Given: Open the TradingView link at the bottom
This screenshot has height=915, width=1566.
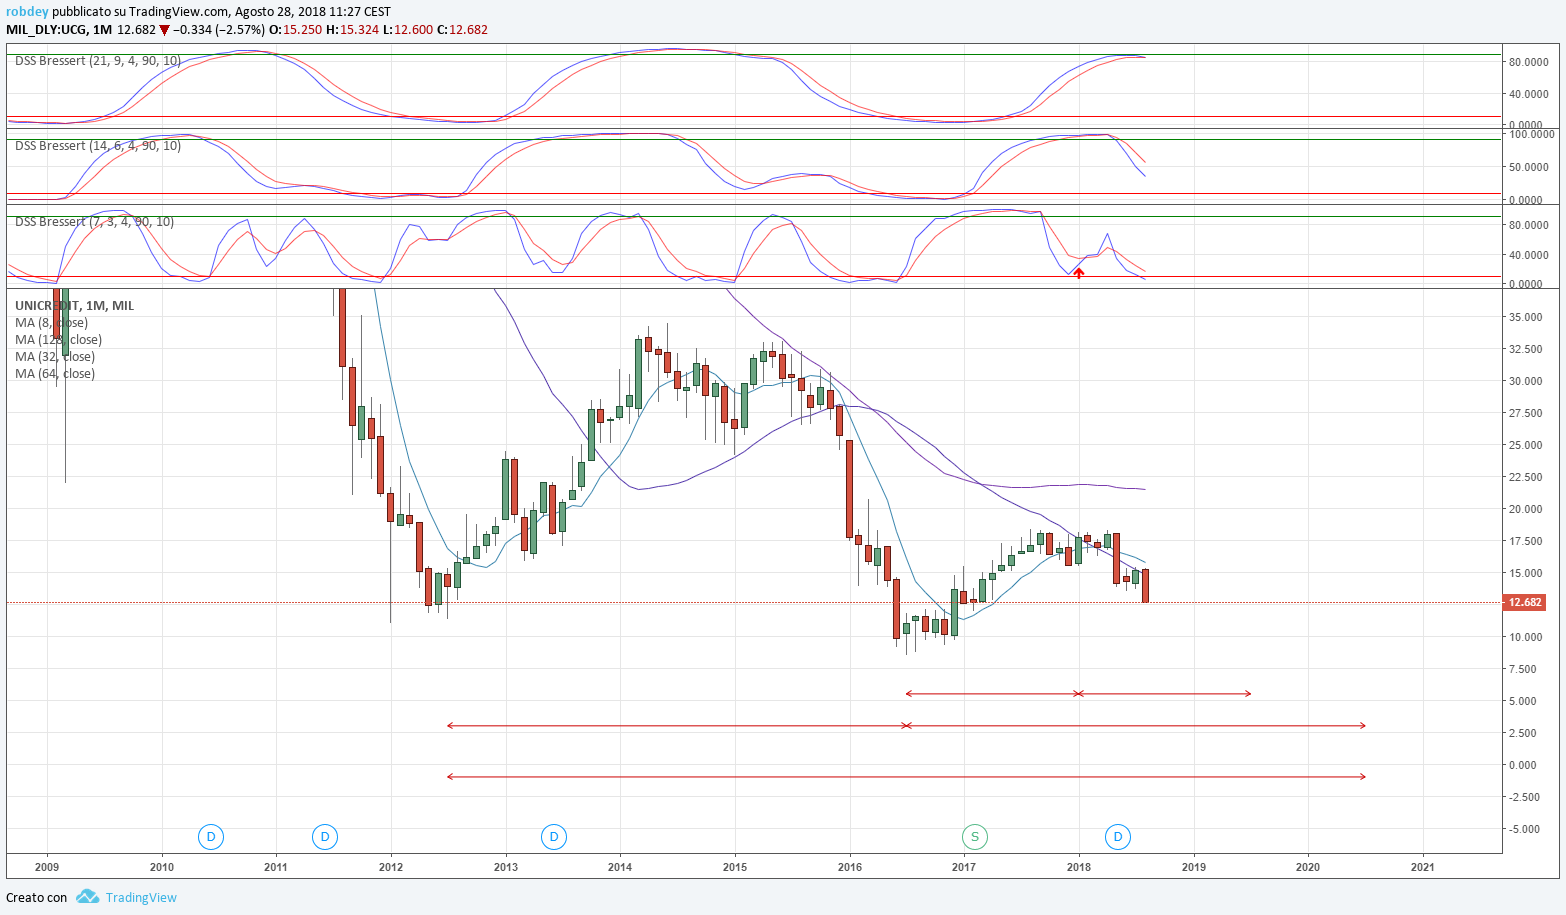Looking at the screenshot, I should click(x=141, y=897).
